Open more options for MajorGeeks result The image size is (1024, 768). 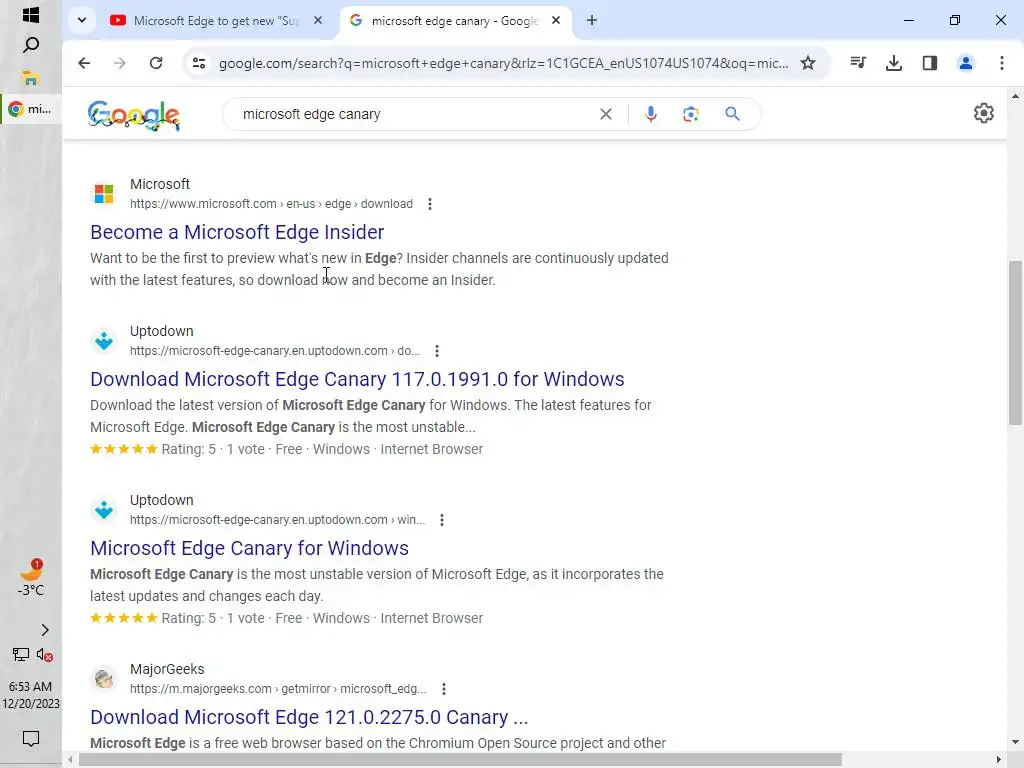click(x=444, y=689)
